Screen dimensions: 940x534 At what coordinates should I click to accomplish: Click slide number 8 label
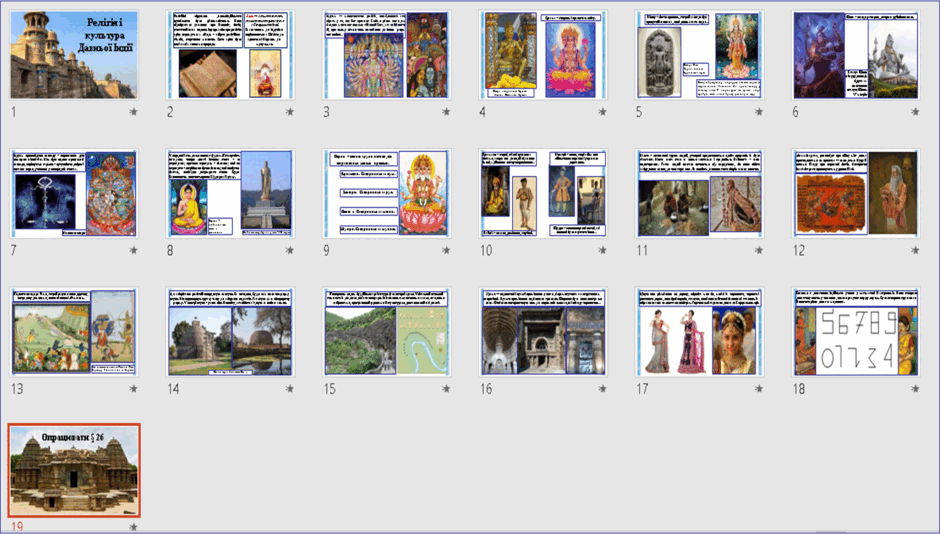[x=170, y=251]
